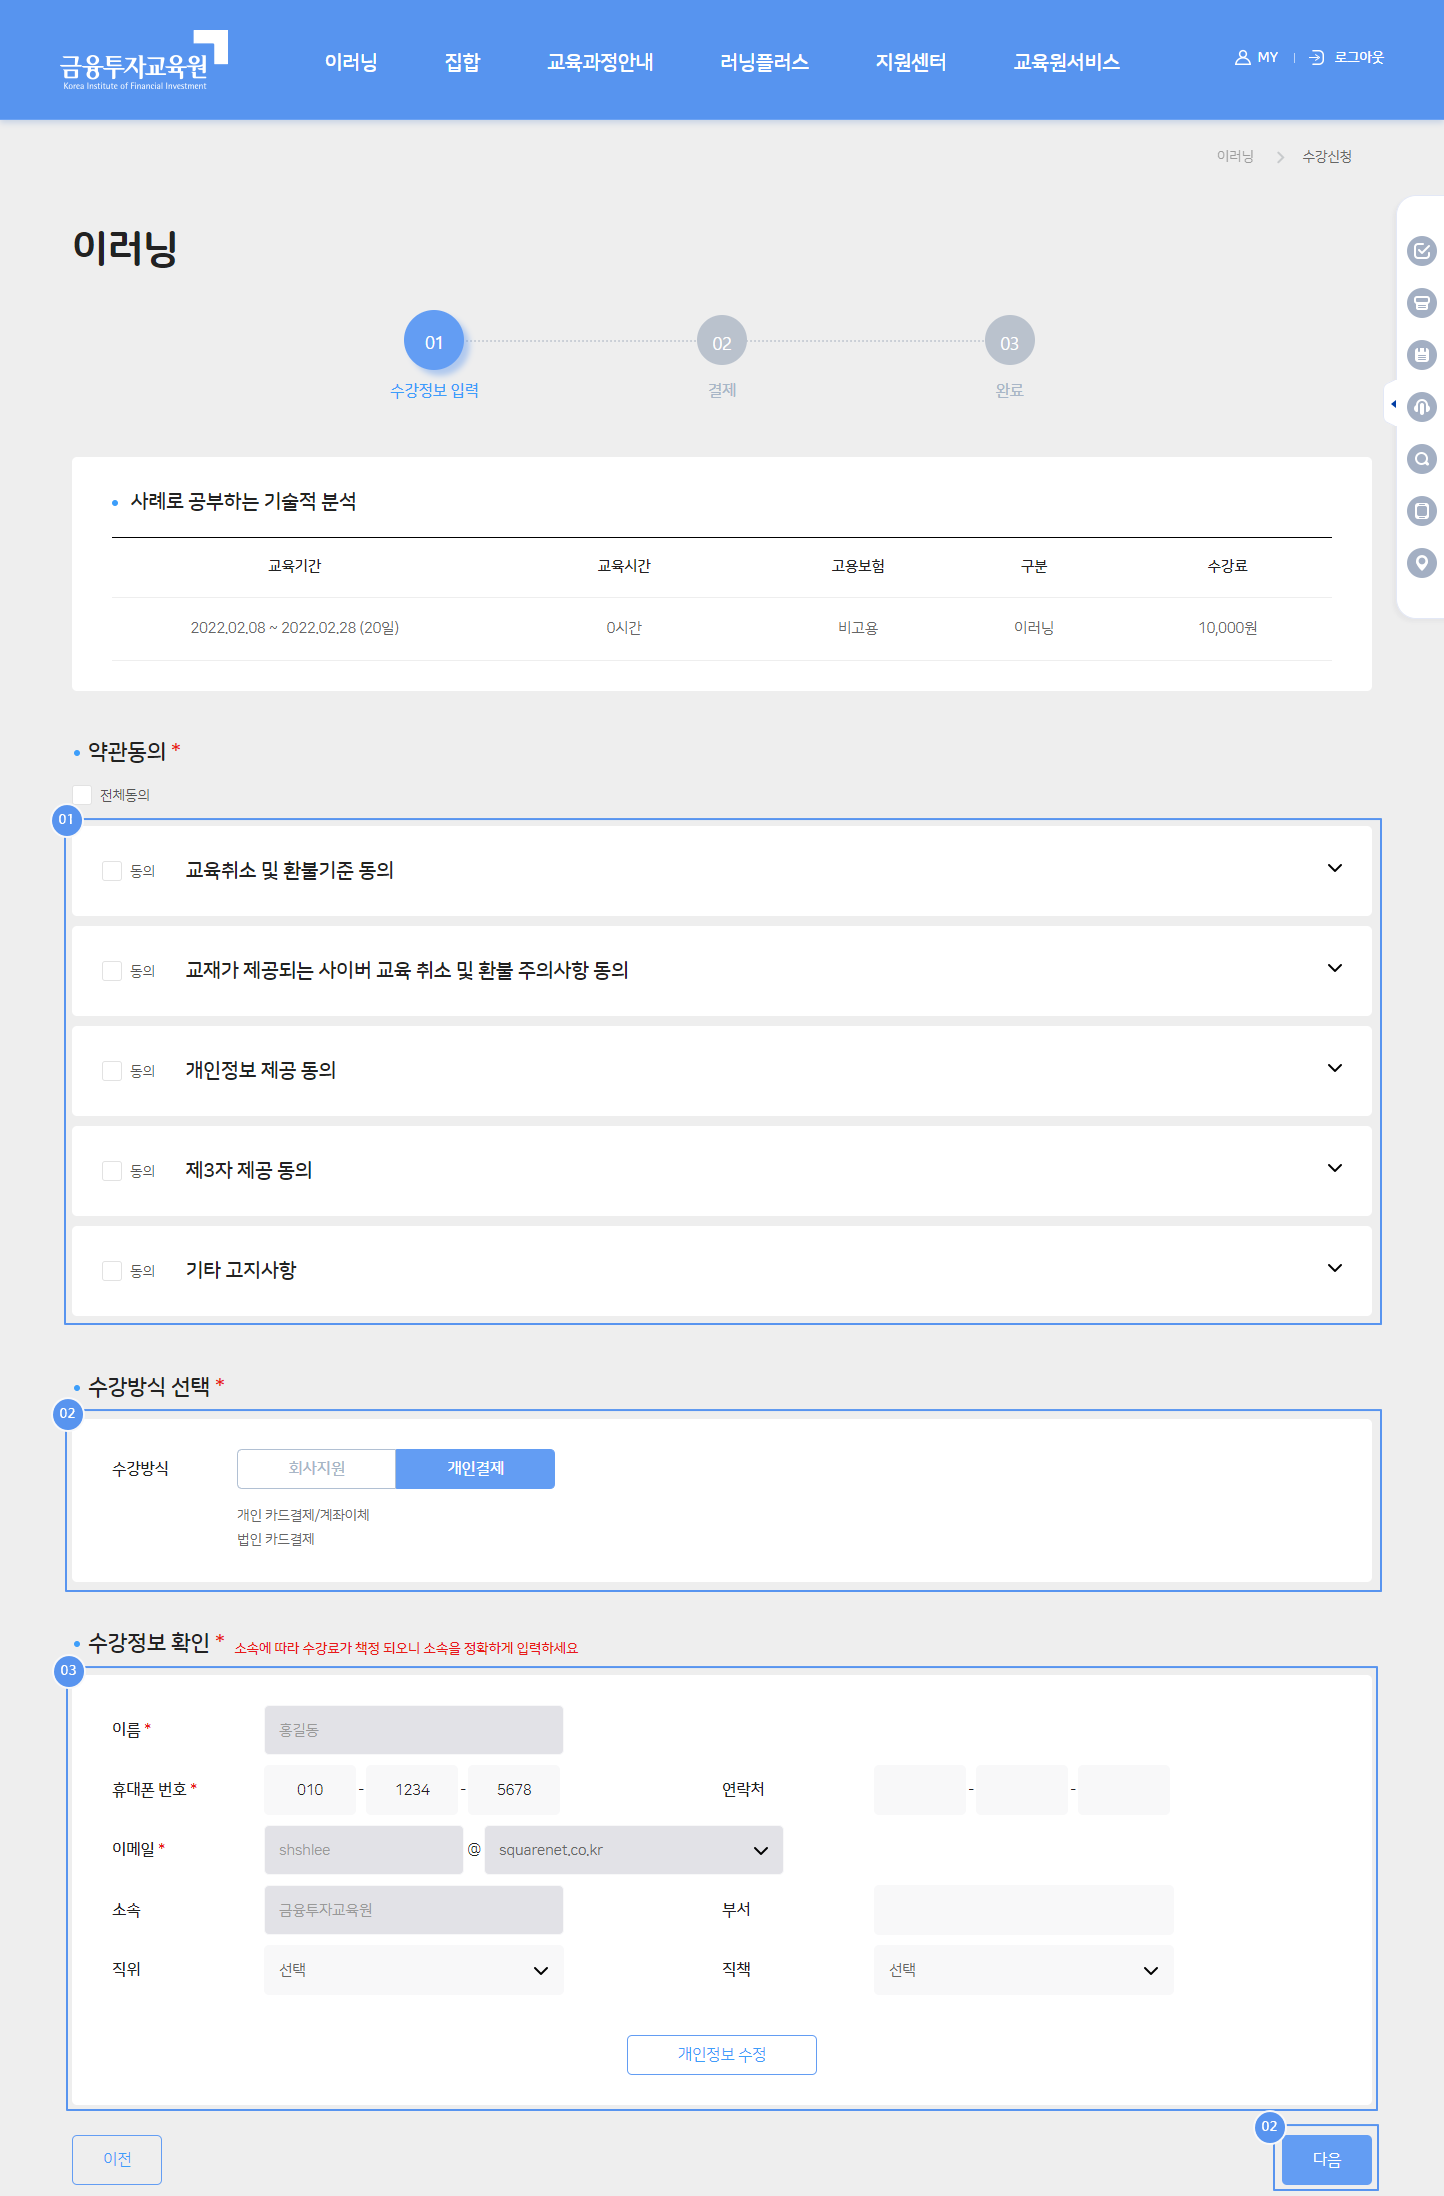1444x2196 pixels.
Task: Open the headset support icon in sidebar
Action: pos(1421,407)
